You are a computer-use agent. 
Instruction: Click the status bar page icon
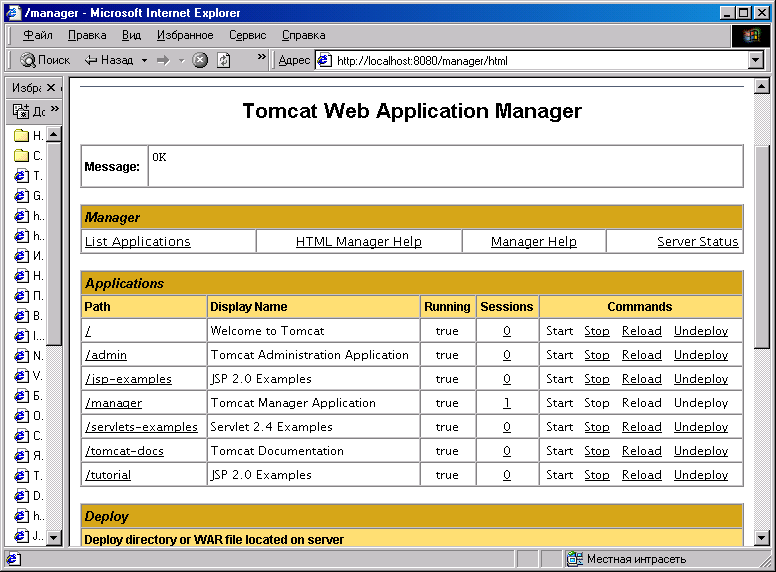(x=14, y=559)
